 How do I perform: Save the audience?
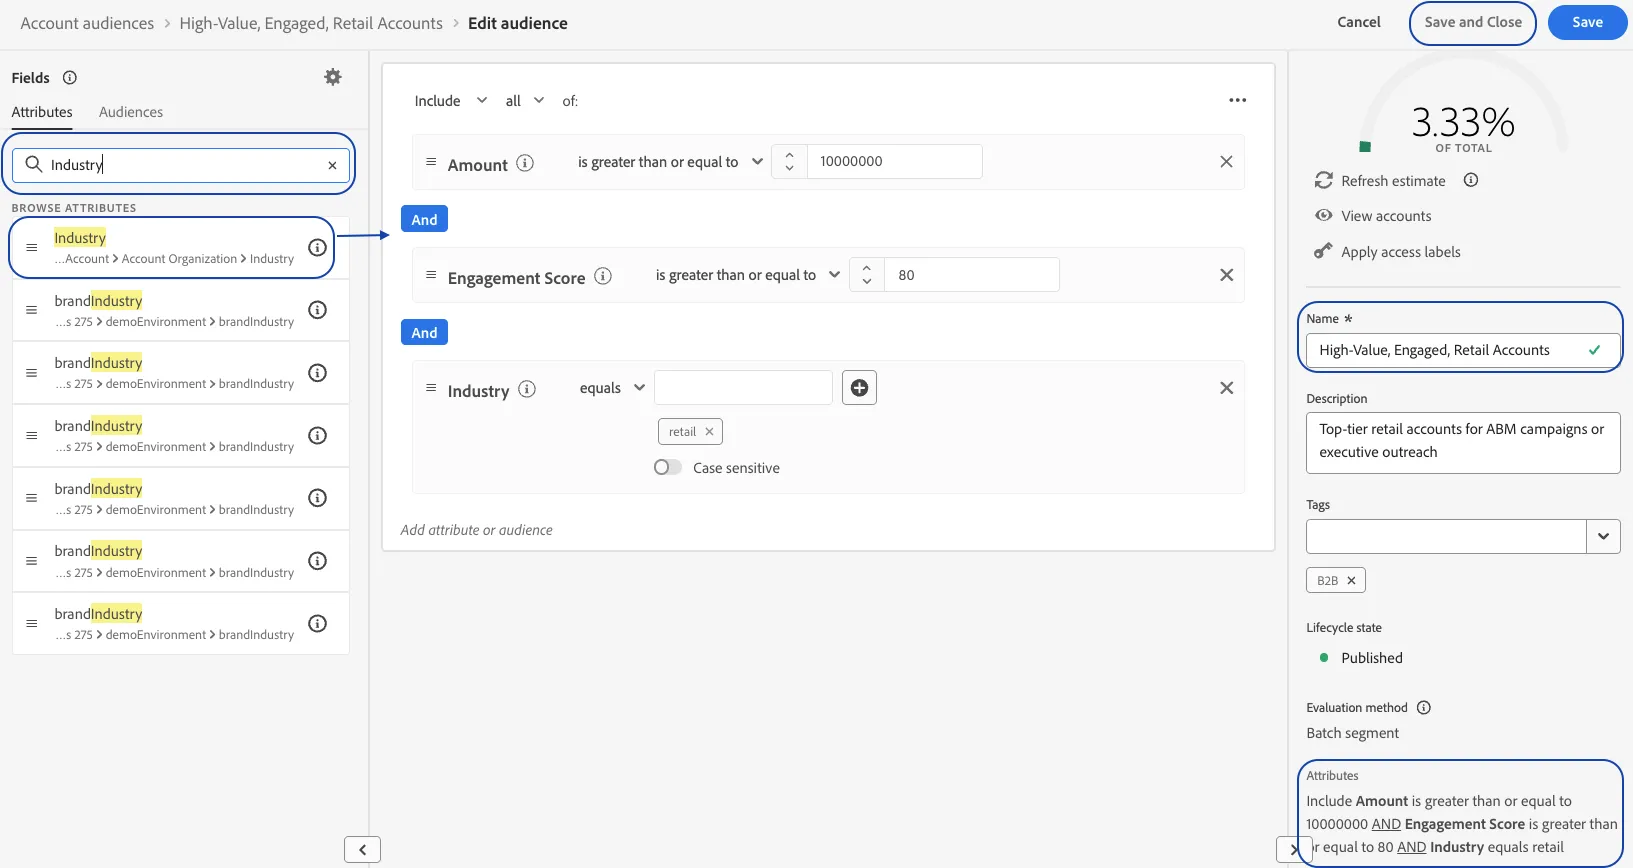click(1587, 22)
